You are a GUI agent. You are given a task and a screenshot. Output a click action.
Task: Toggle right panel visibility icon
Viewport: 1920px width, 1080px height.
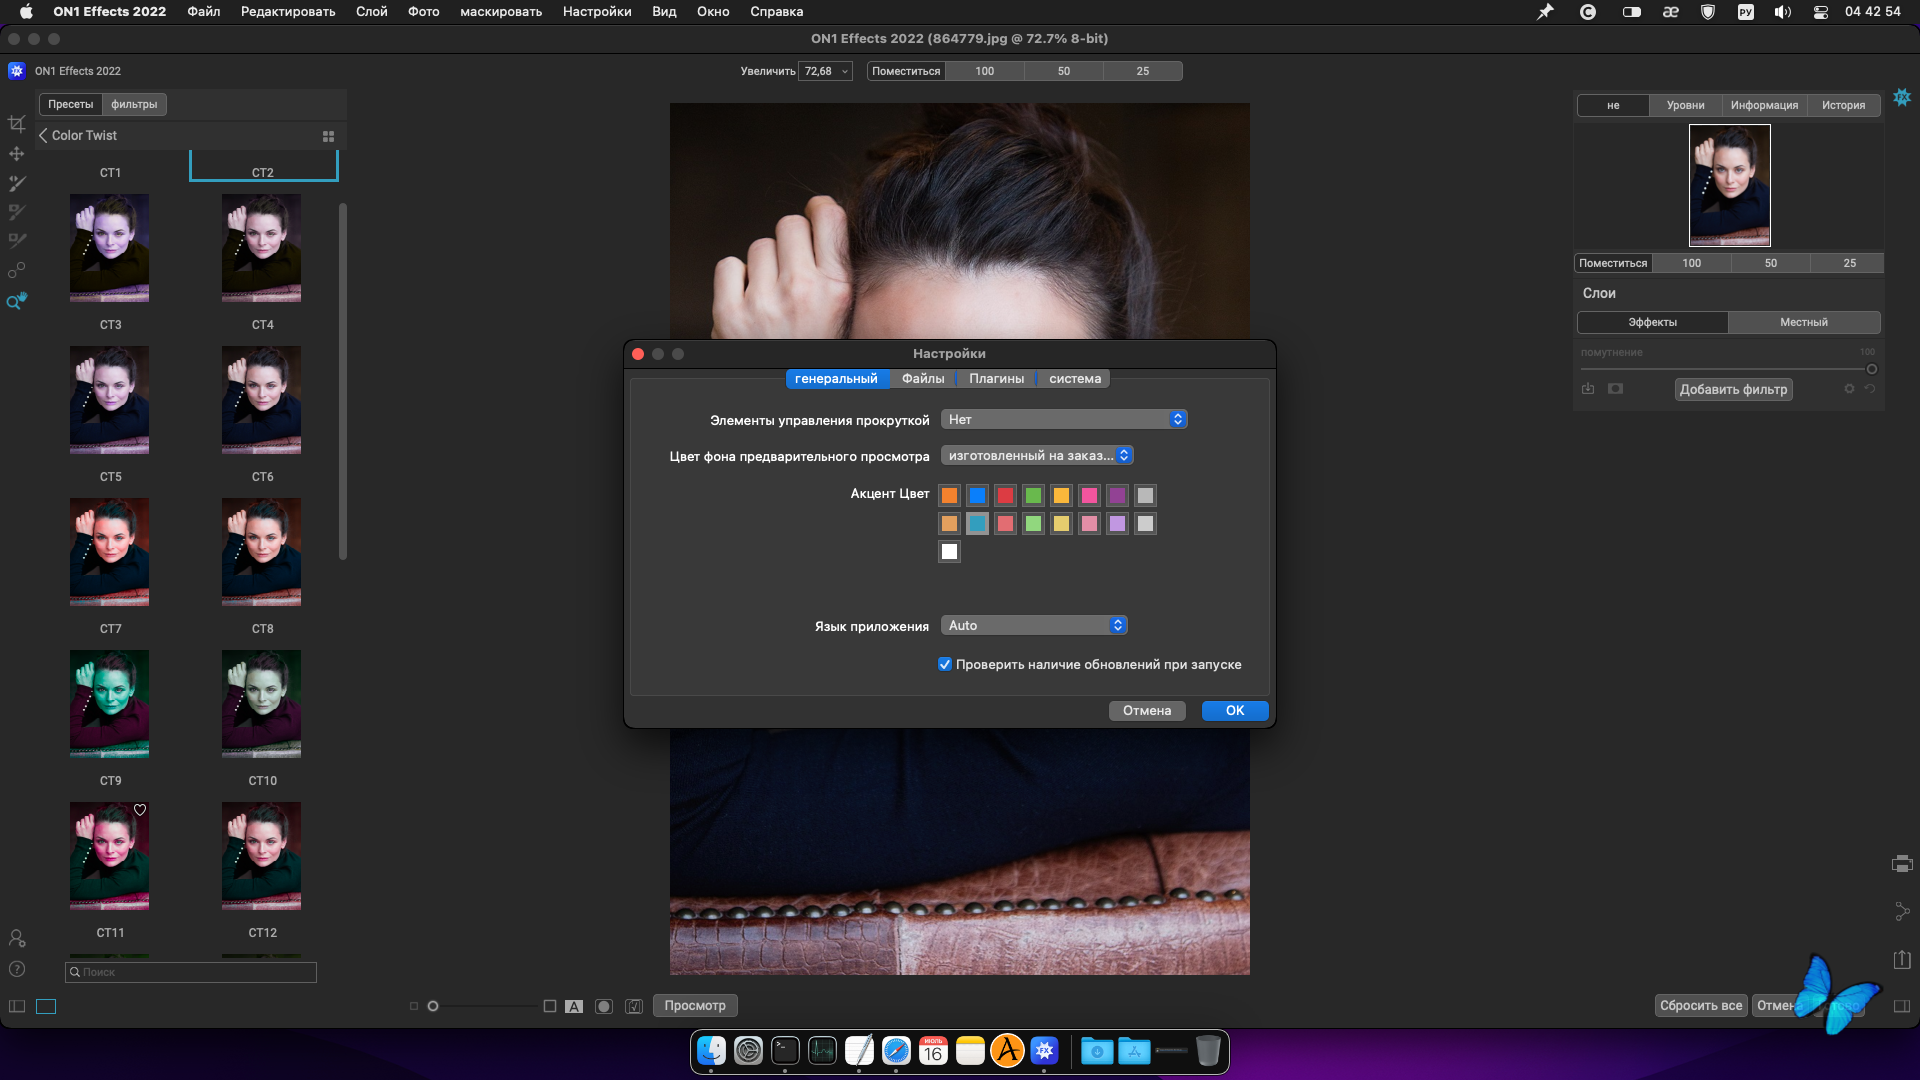1902,1006
